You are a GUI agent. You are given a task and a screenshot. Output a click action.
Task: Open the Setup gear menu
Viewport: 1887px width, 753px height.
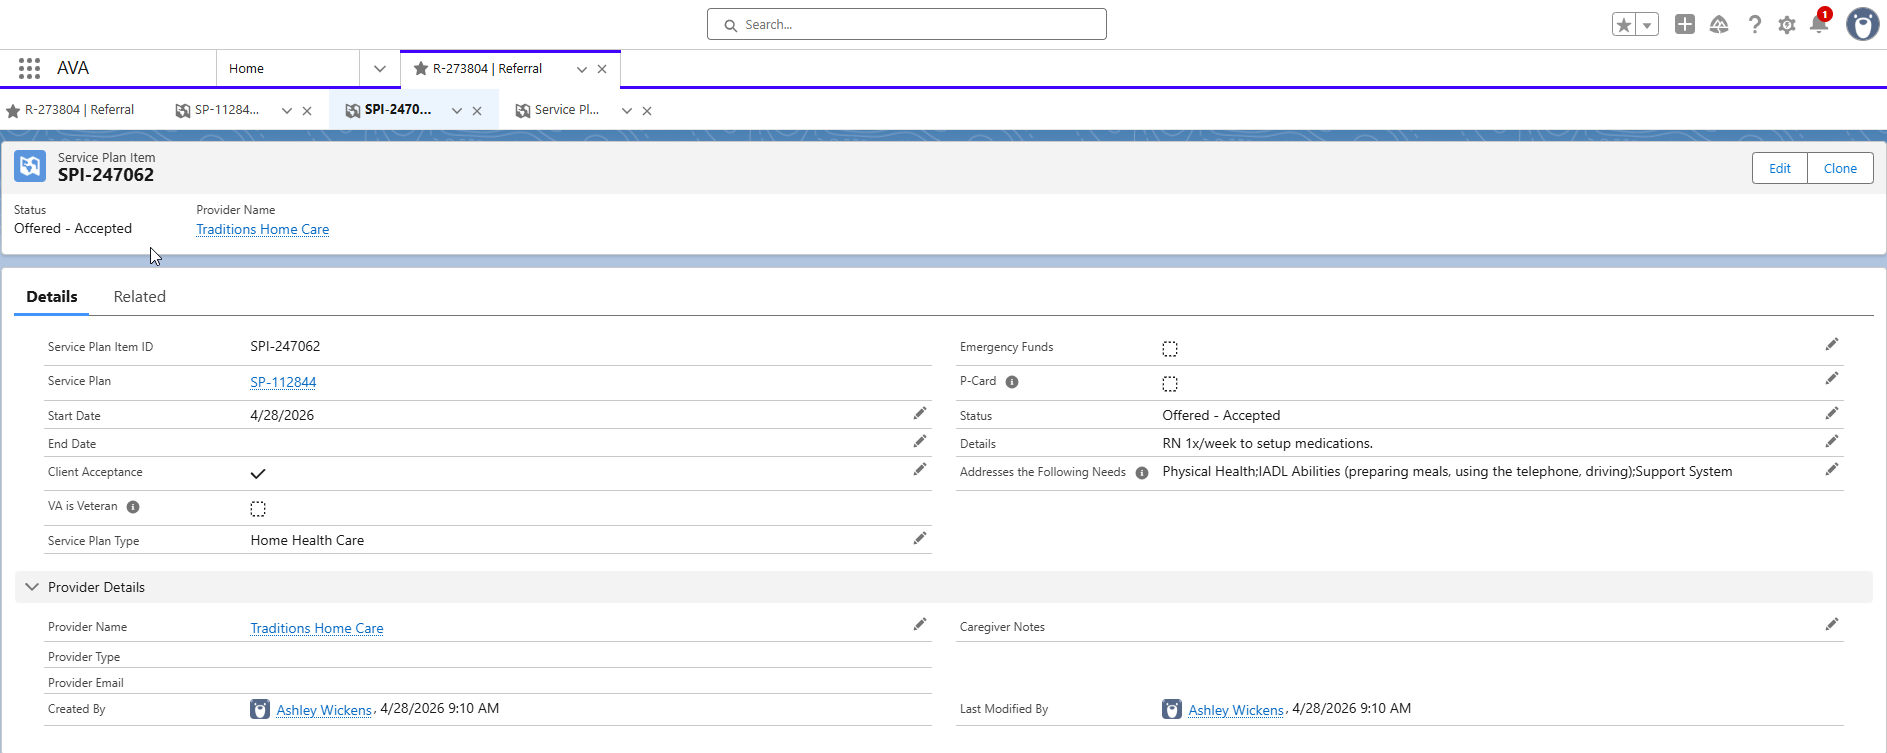click(x=1787, y=25)
